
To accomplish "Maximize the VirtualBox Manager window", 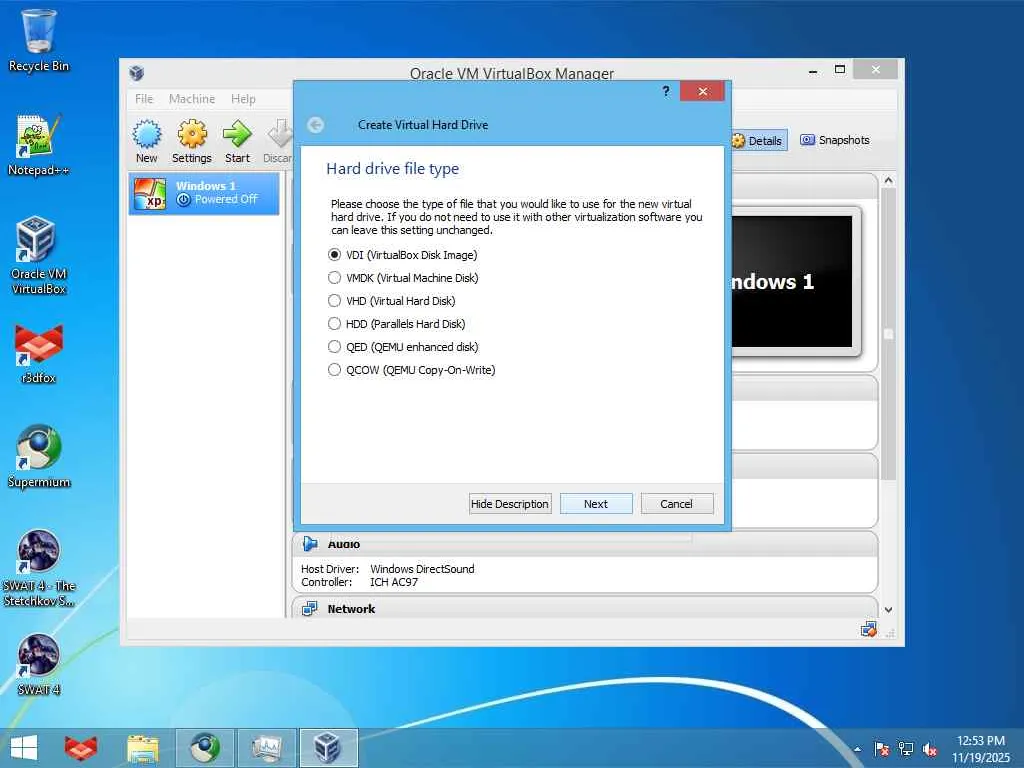I will point(840,69).
